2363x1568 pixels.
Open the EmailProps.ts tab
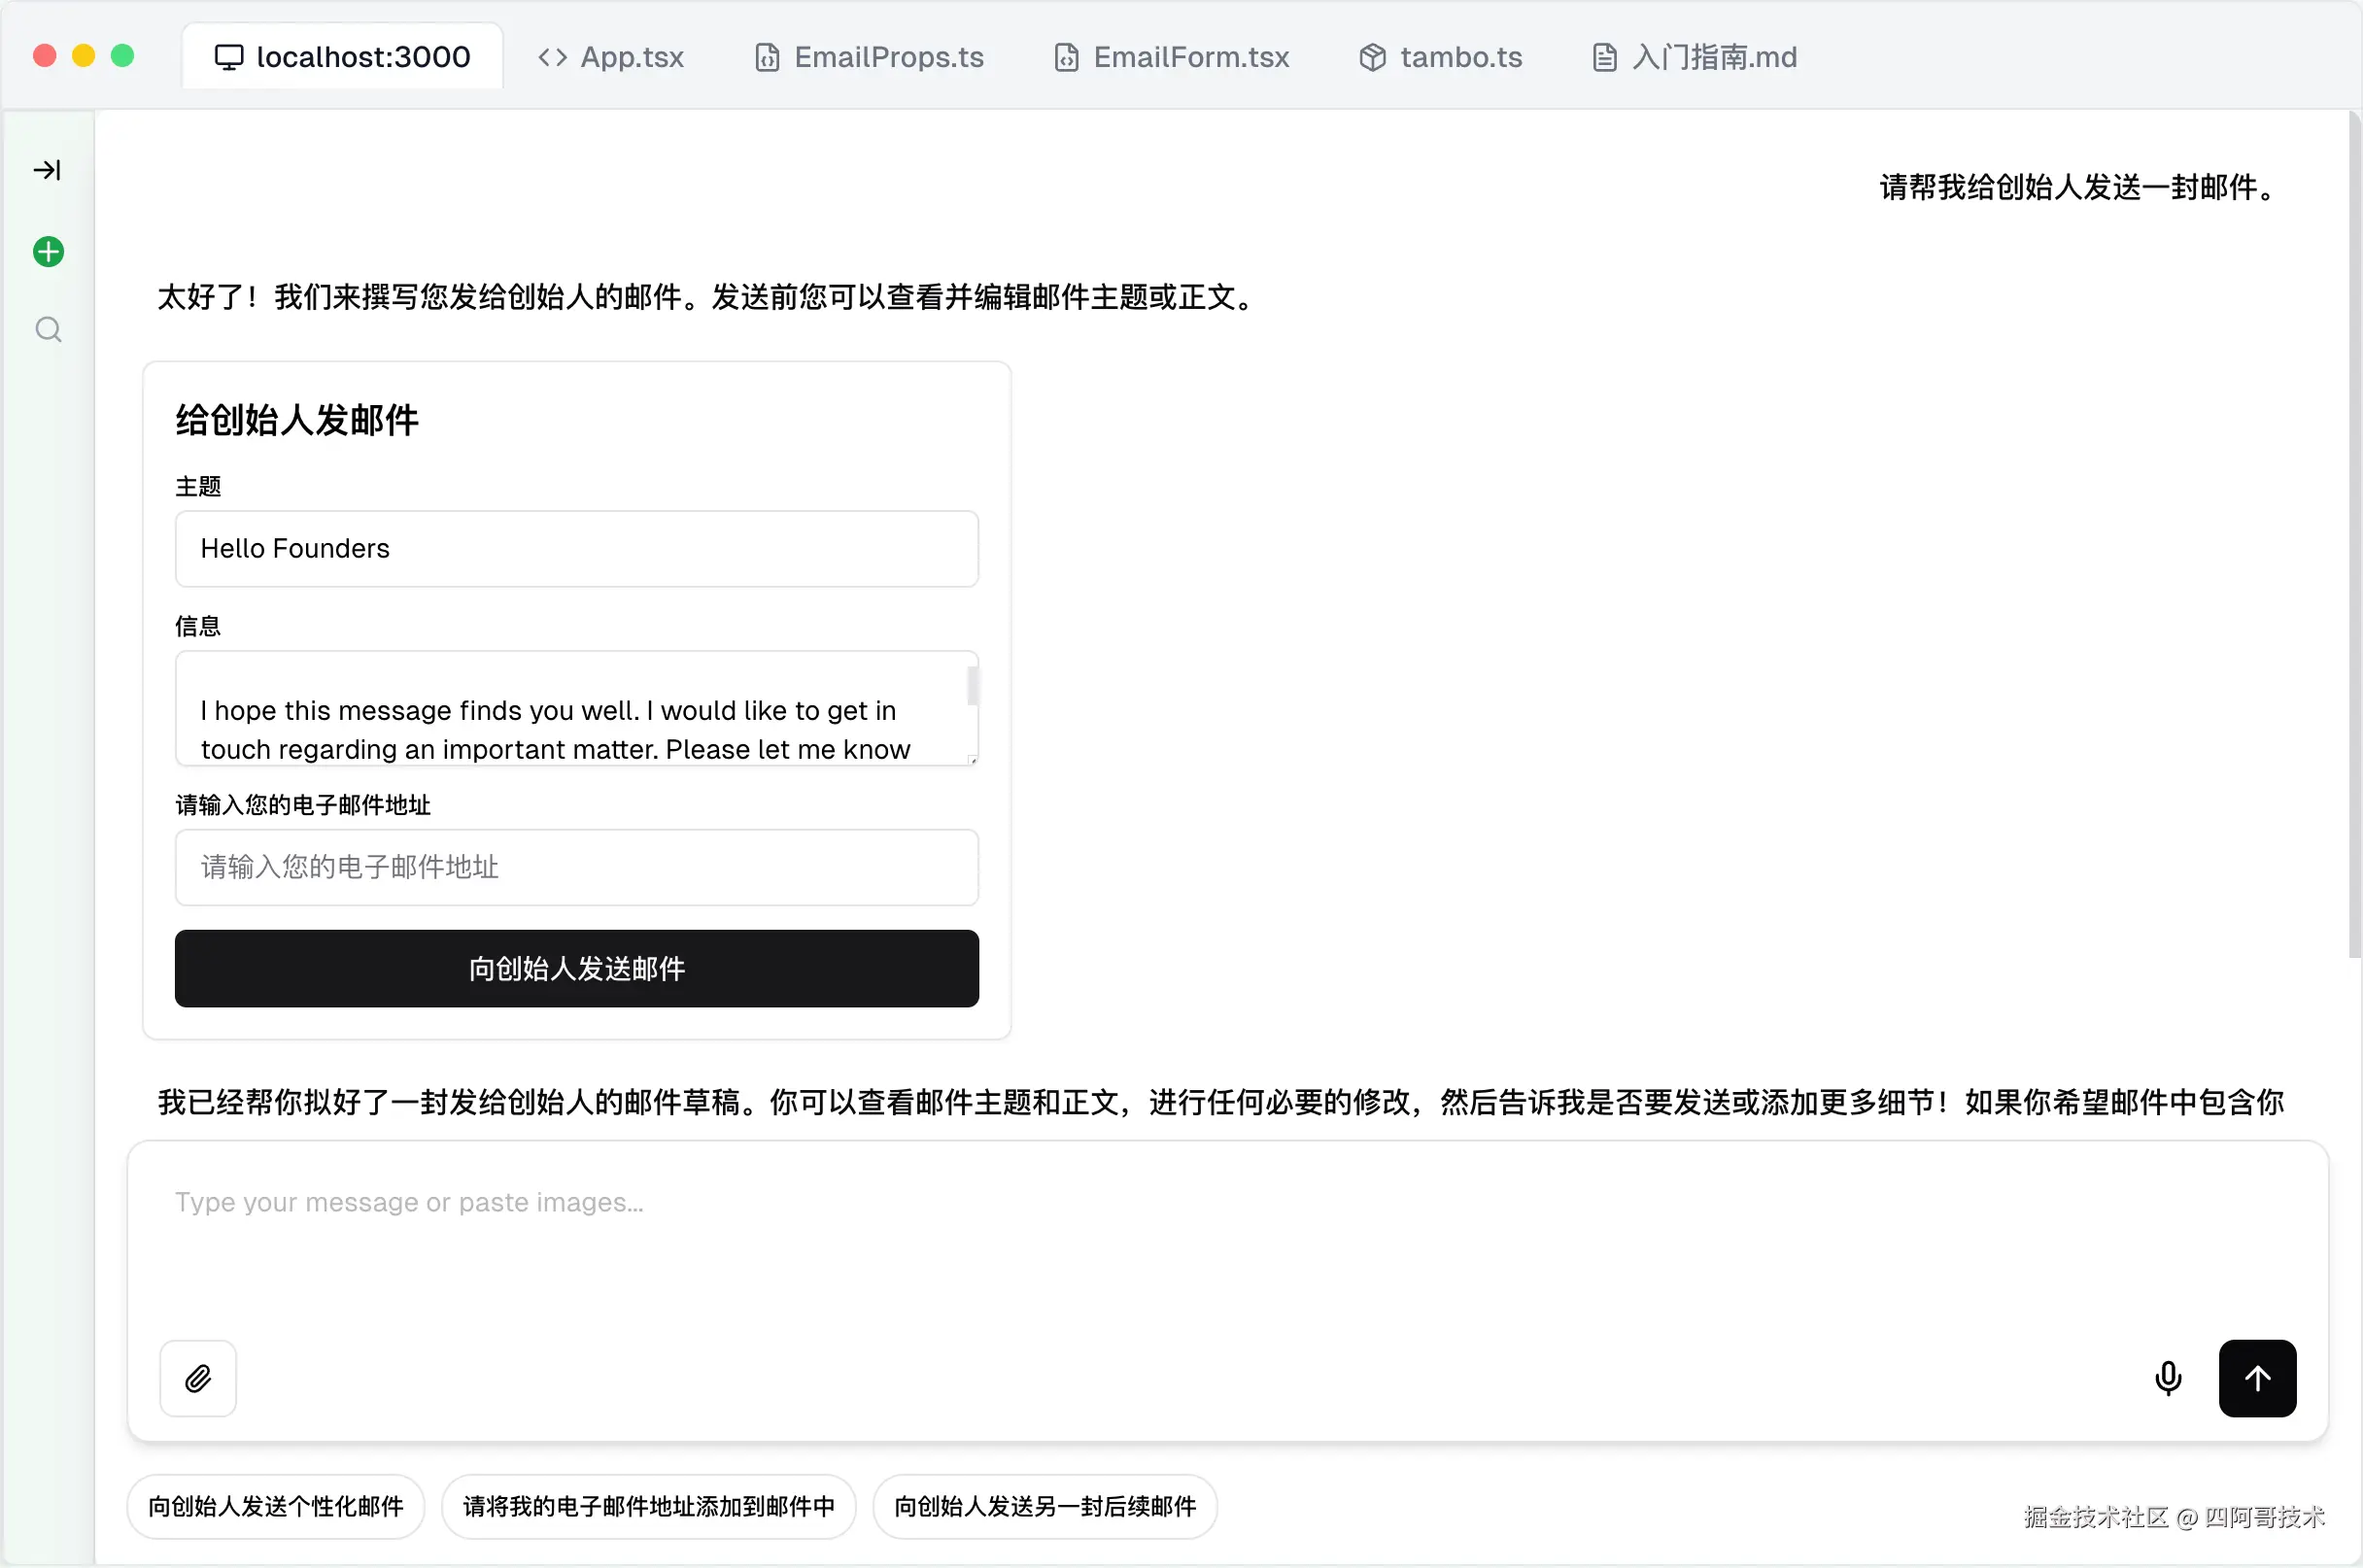click(869, 57)
